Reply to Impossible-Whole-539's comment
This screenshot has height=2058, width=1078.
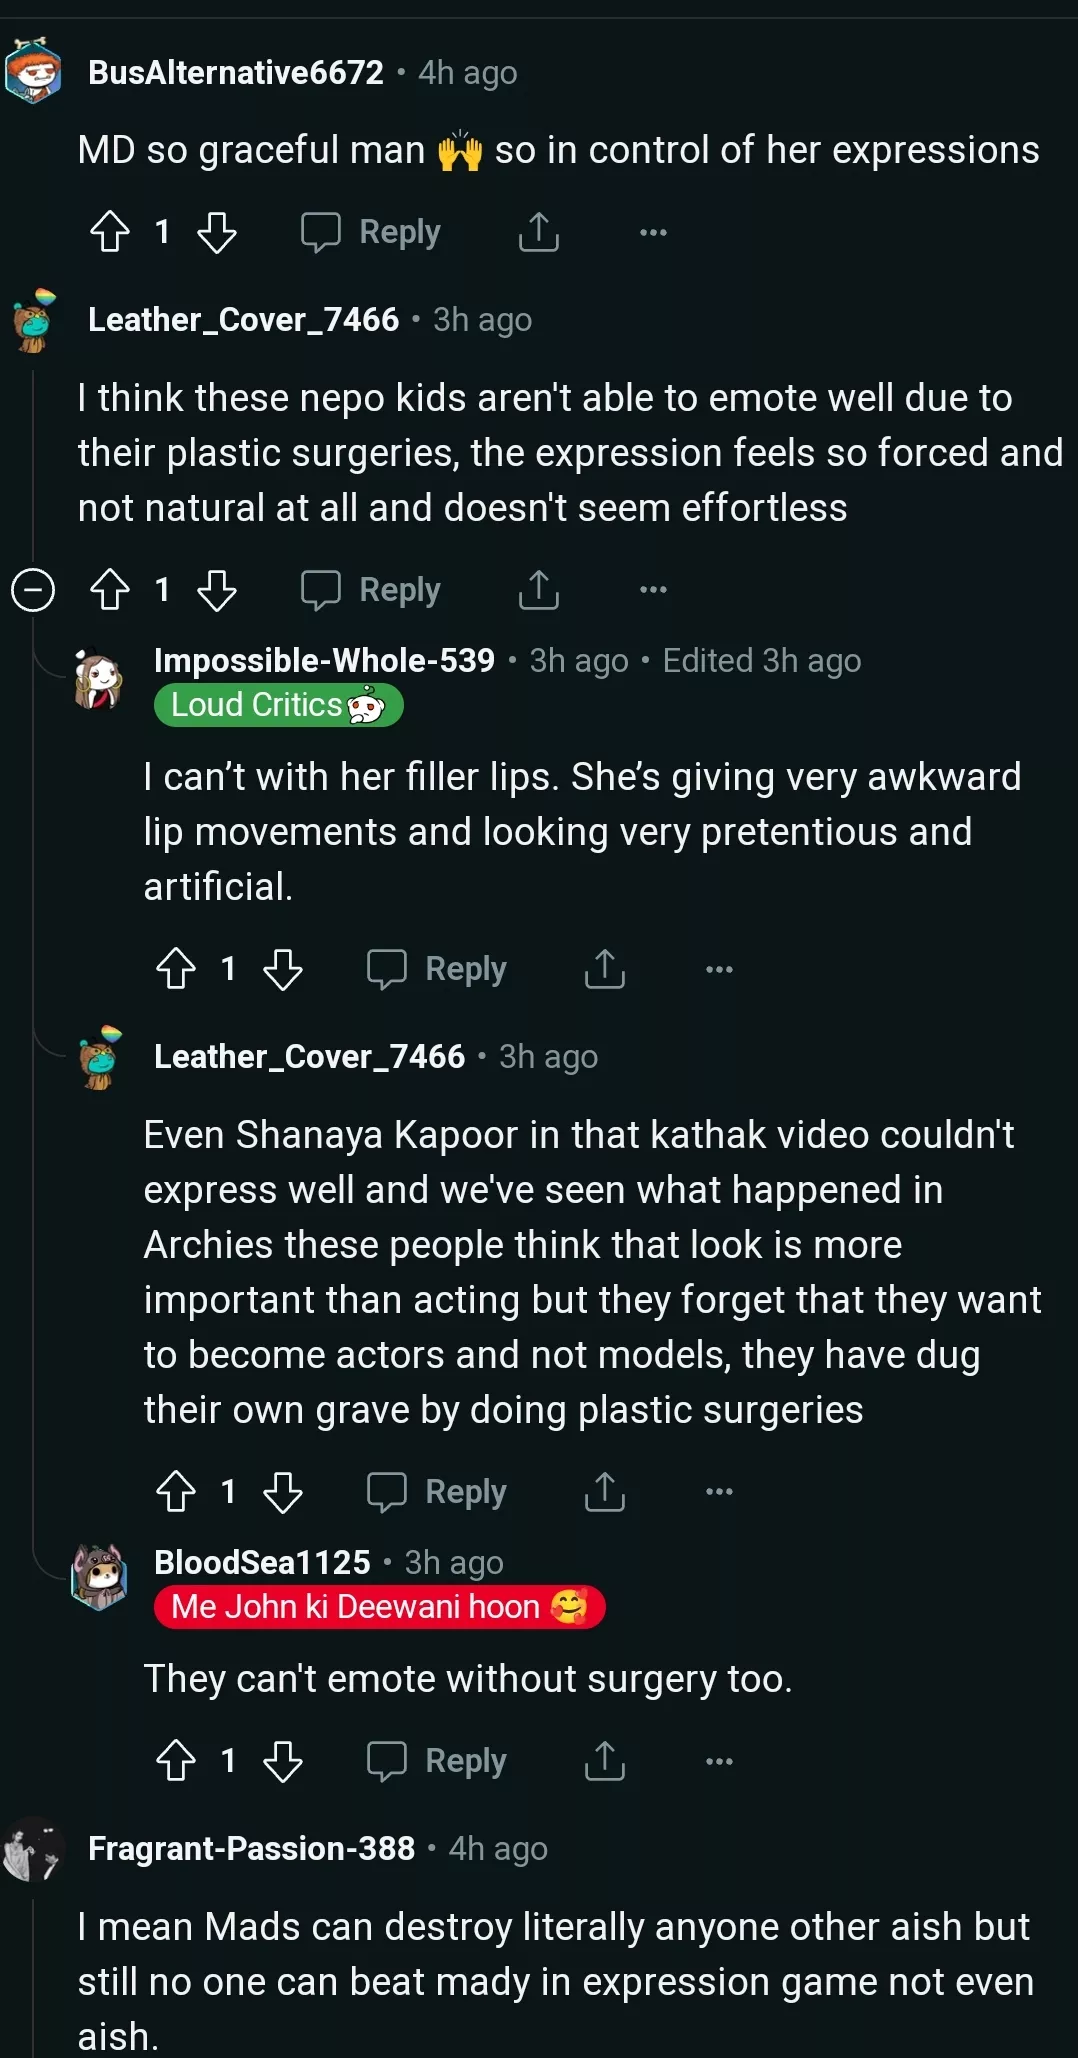click(x=437, y=968)
